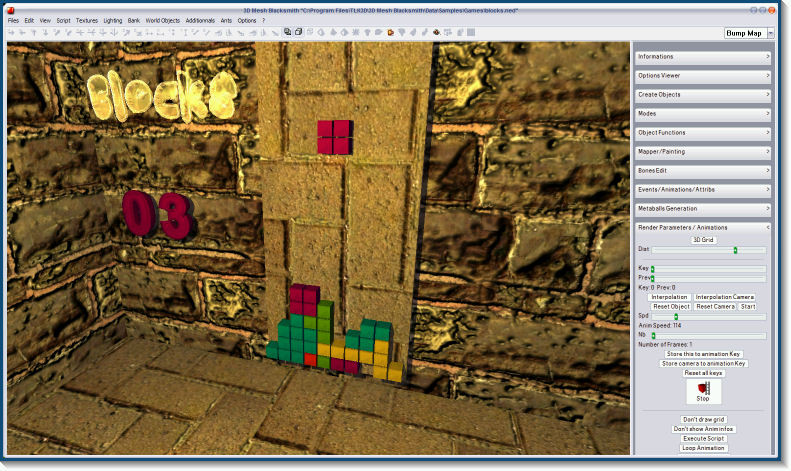Click the grey asterisk-shaped toolbar icon
Screen dimensions: 791x471
(x=356, y=32)
